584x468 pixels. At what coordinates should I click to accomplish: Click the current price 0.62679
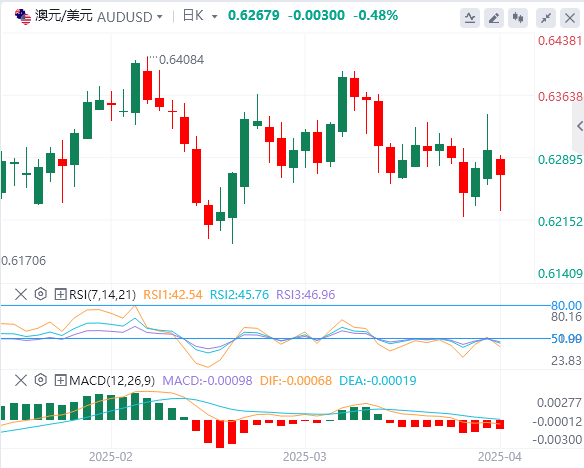click(254, 15)
